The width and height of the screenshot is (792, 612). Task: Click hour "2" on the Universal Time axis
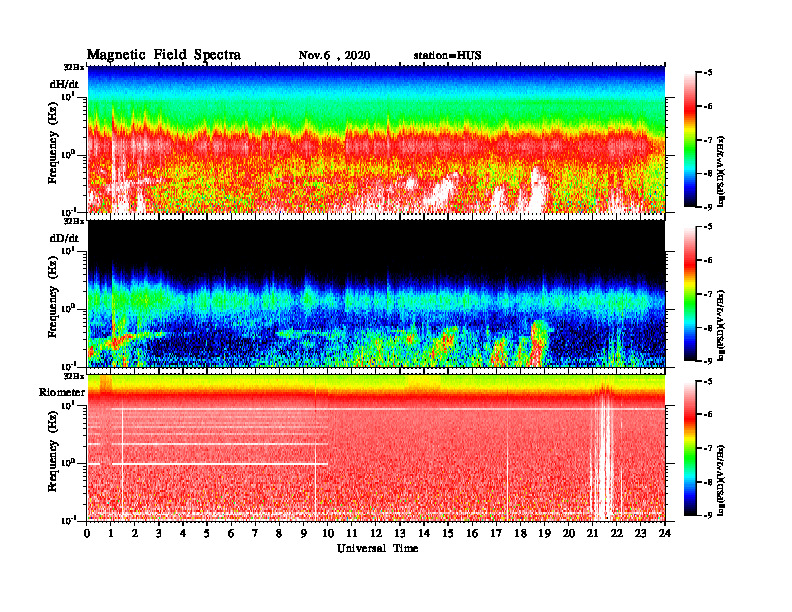(x=135, y=534)
